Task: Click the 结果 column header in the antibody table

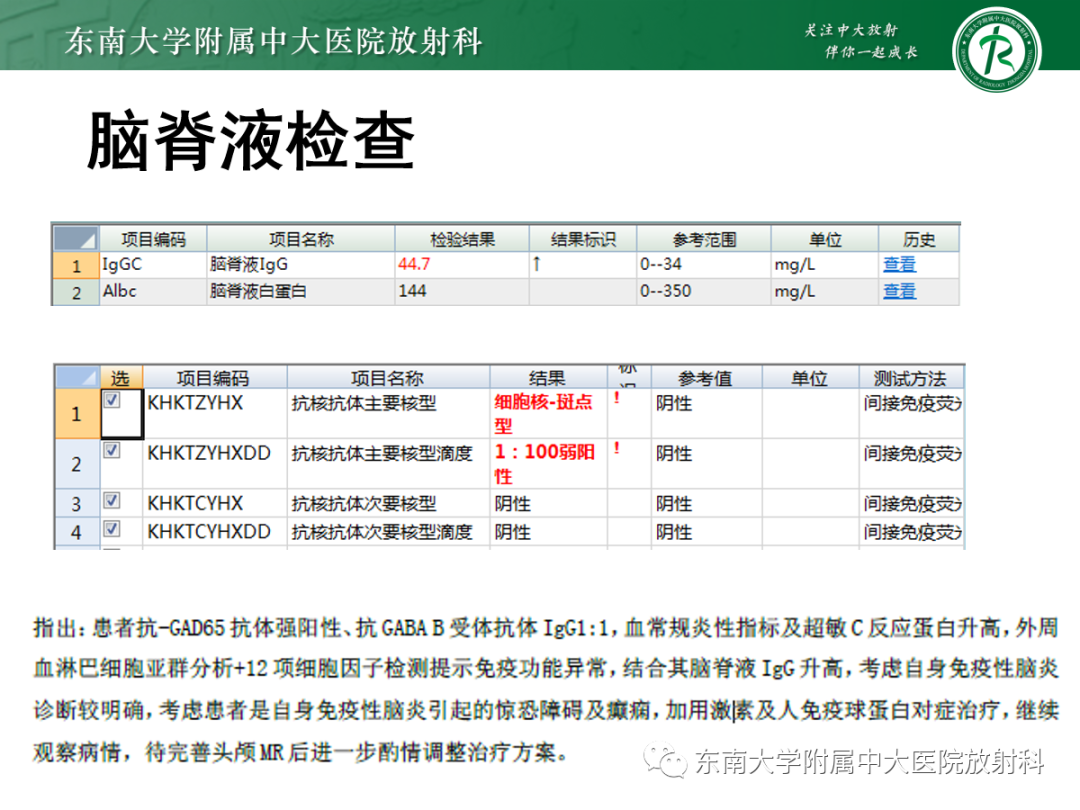Action: (x=548, y=378)
